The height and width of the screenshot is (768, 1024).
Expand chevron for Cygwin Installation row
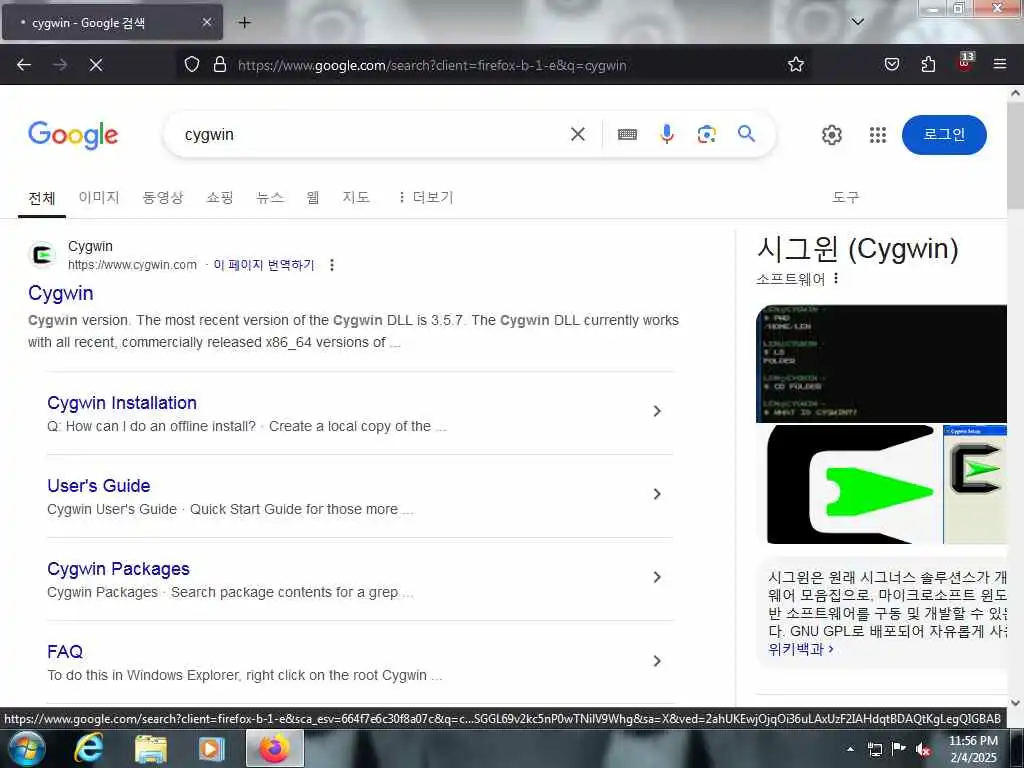pos(657,411)
